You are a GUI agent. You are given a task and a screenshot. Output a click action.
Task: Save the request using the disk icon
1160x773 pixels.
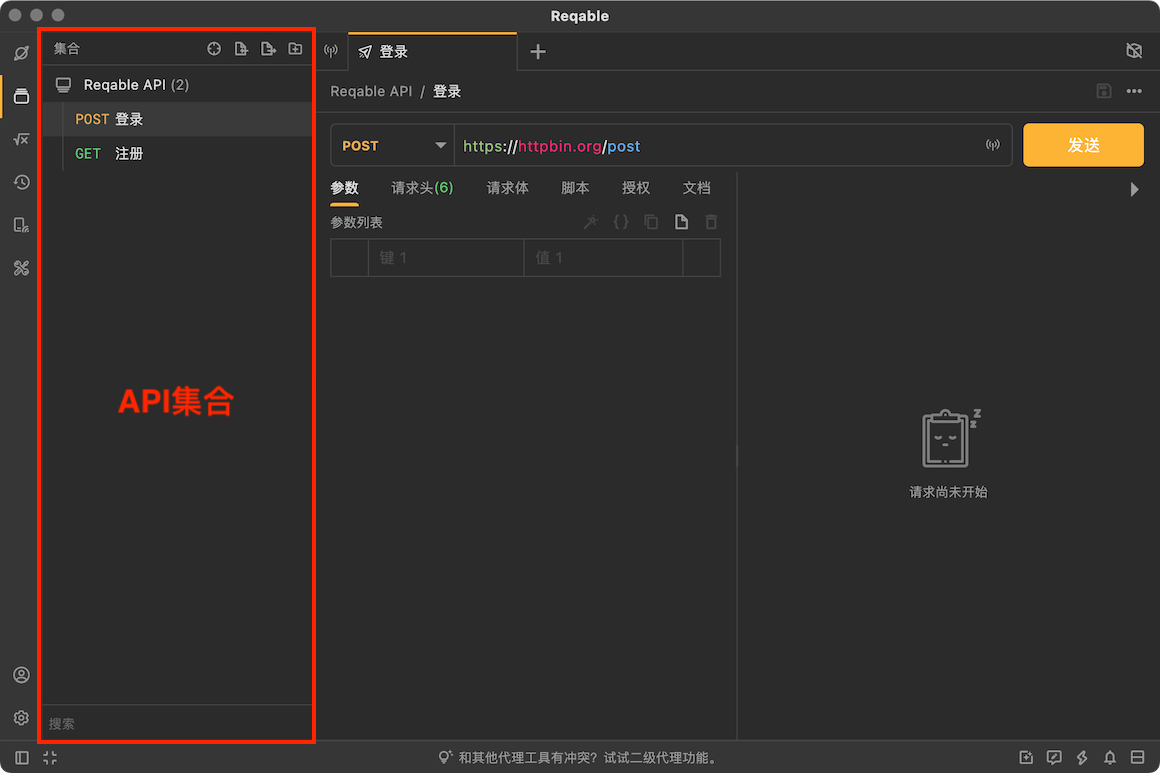pyautogui.click(x=1104, y=91)
